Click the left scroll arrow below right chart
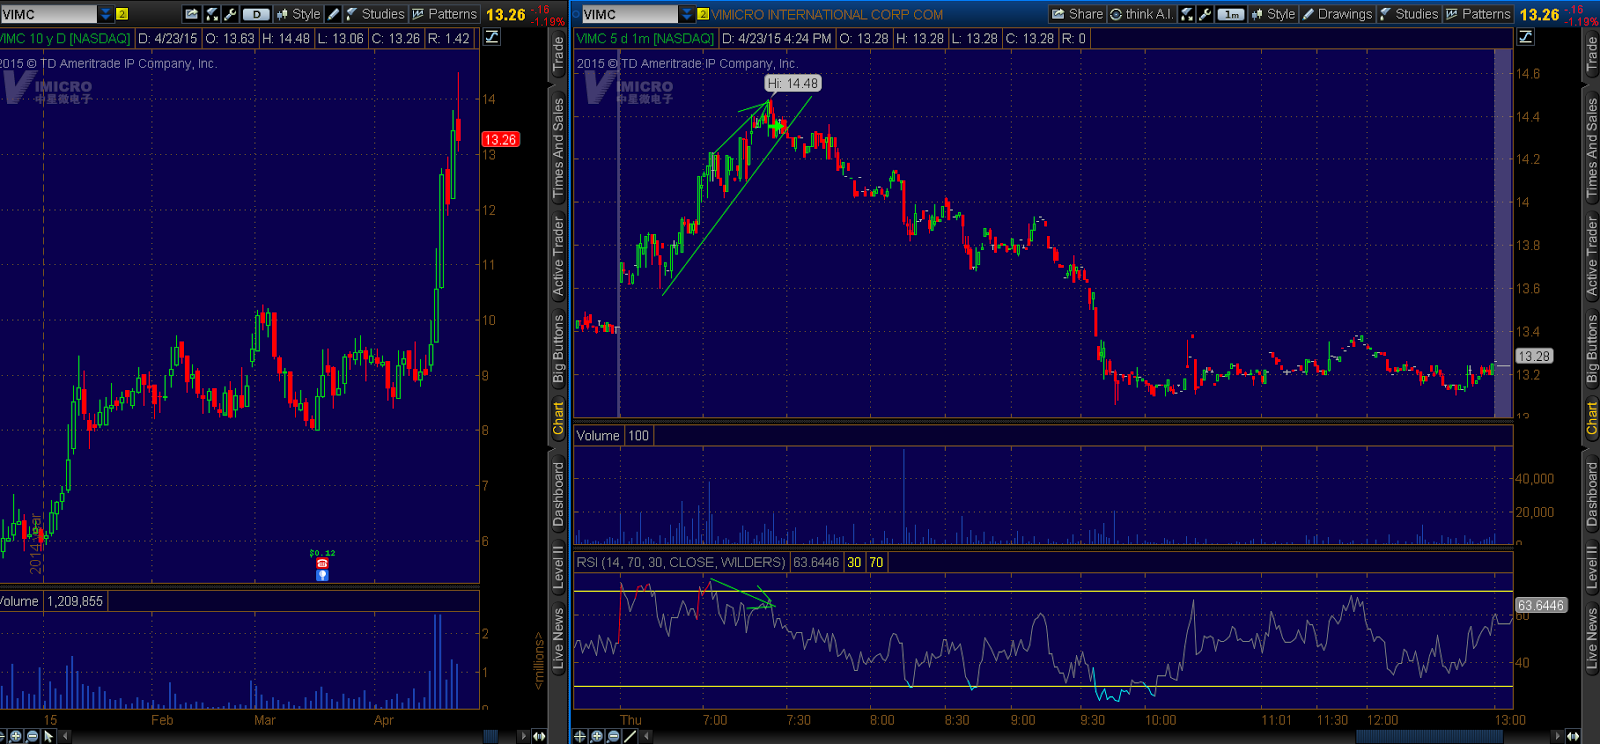1600x744 pixels. [646, 736]
